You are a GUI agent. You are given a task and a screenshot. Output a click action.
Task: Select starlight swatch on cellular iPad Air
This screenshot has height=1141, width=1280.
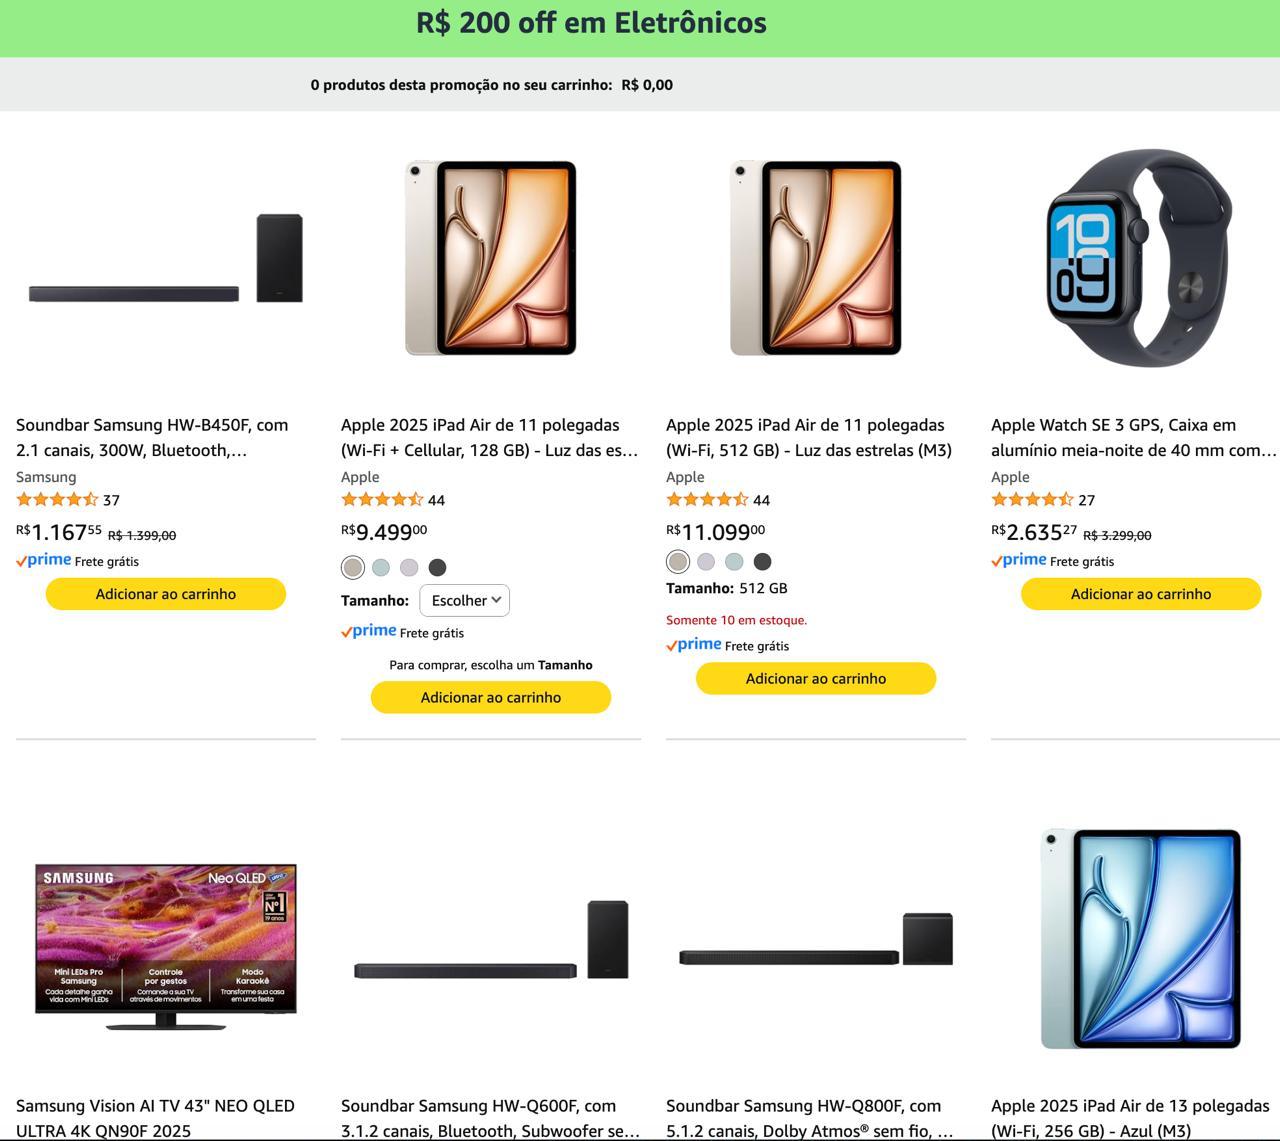point(352,567)
